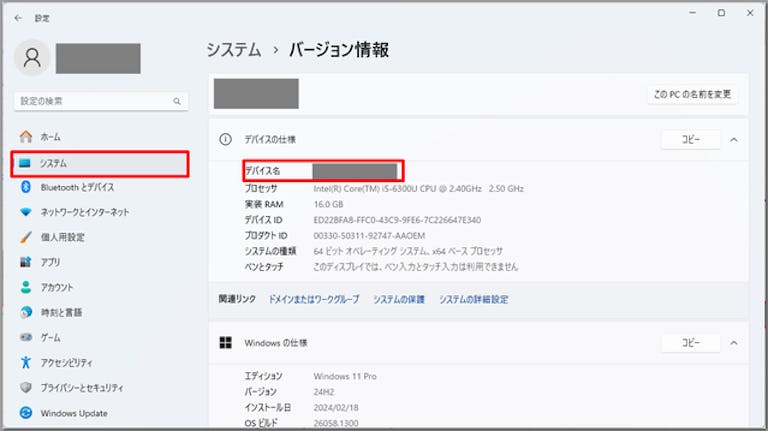Maximize the Settings window
Image resolution: width=768 pixels, height=431 pixels.
tap(721, 13)
